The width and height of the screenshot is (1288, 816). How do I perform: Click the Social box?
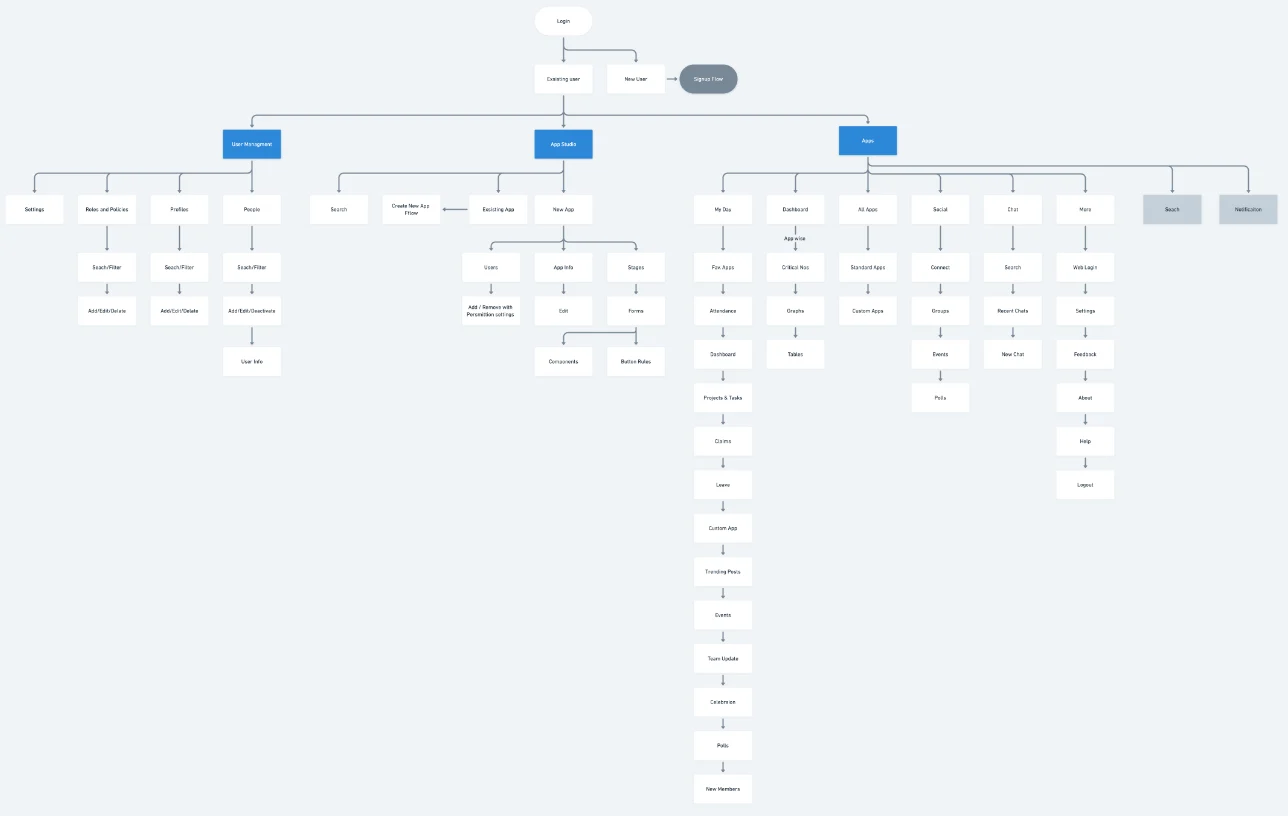940,209
